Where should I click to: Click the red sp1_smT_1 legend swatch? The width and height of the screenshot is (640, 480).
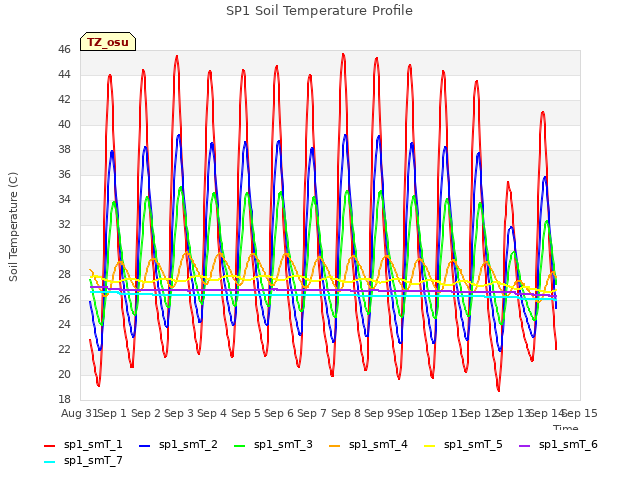pos(49,446)
